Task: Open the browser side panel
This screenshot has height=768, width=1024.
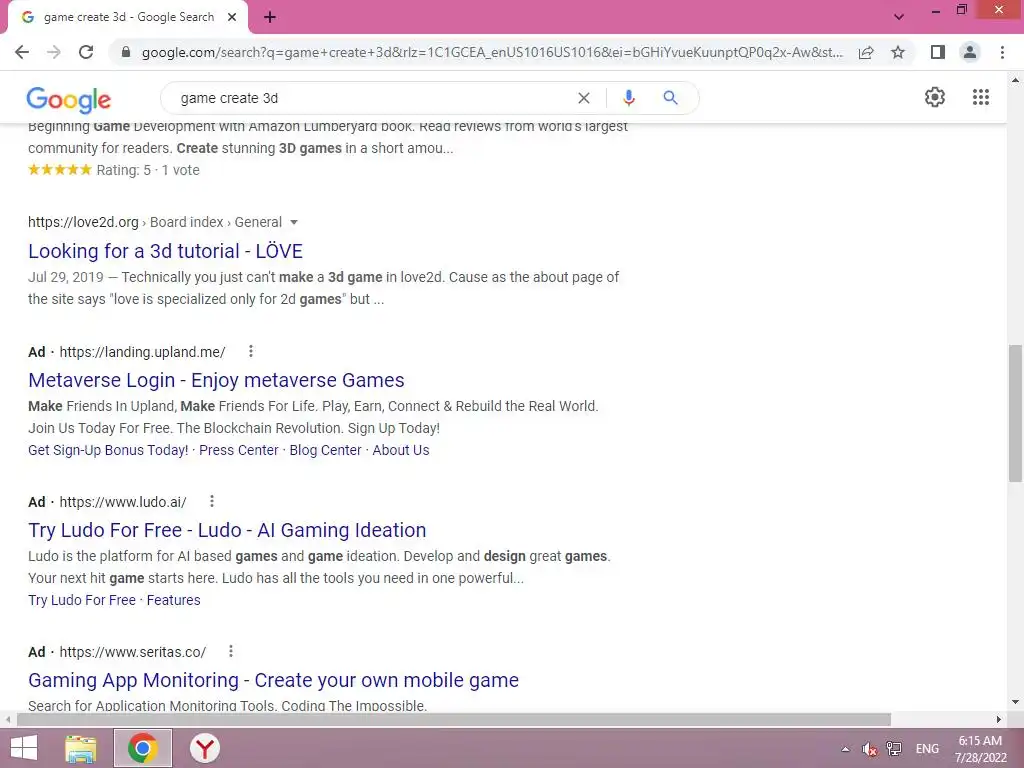Action: (x=938, y=52)
